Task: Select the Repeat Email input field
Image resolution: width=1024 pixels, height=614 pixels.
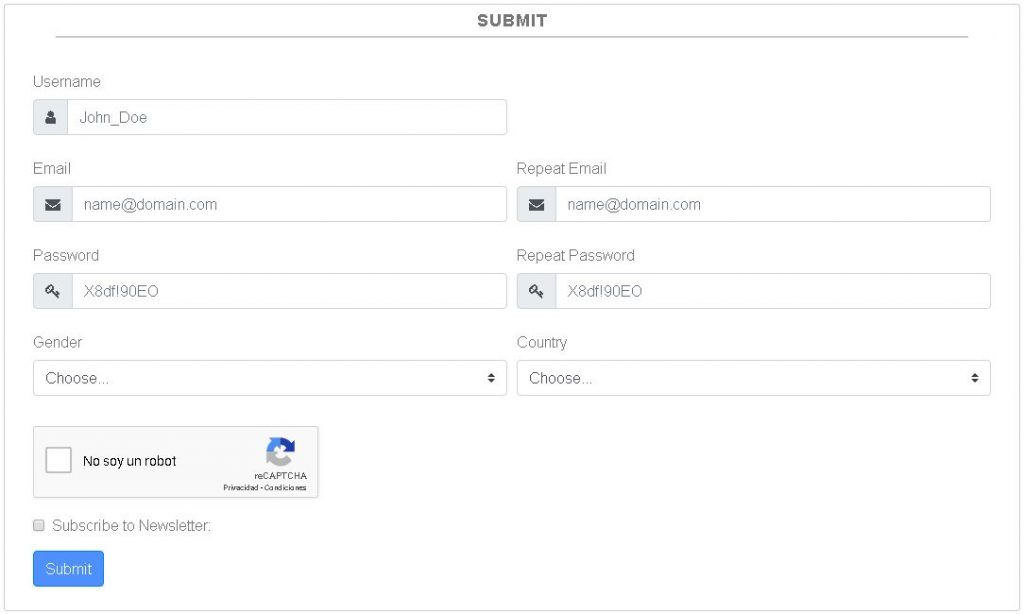Action: click(772, 204)
